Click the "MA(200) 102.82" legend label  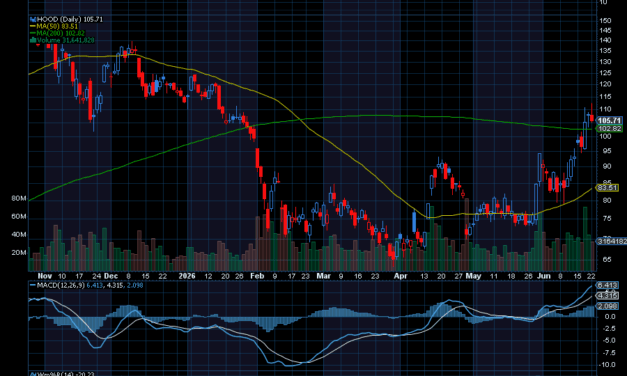(x=60, y=33)
